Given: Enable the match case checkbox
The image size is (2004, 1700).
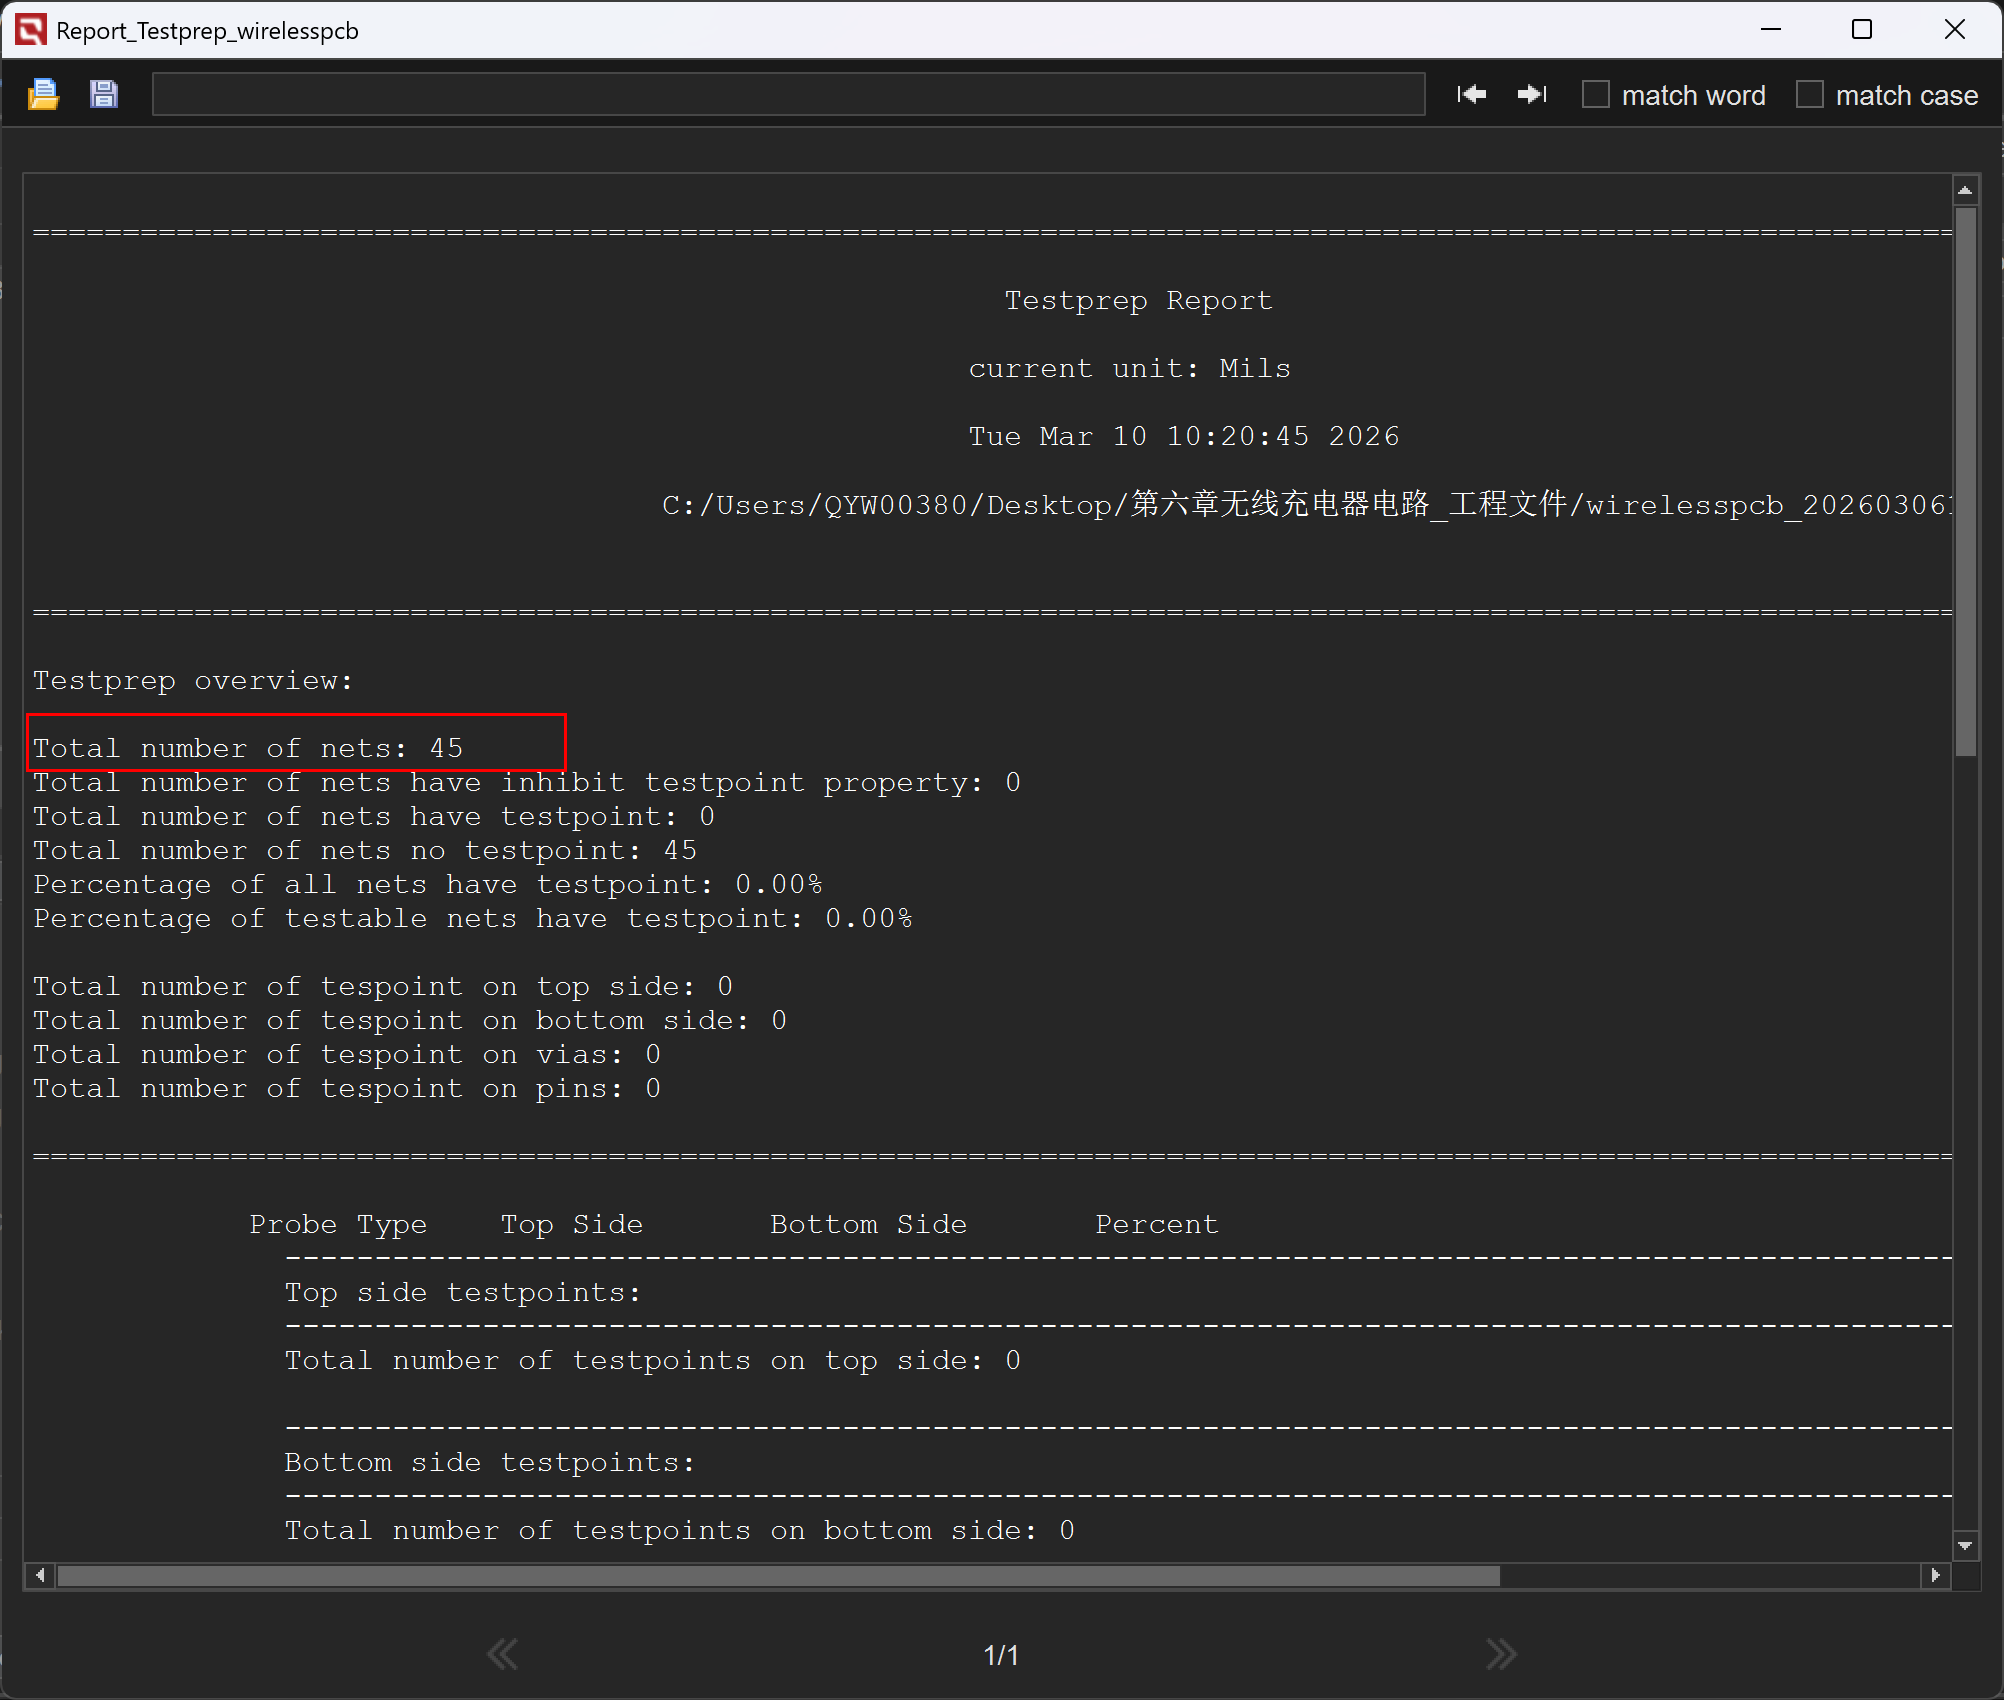Looking at the screenshot, I should (x=1810, y=95).
